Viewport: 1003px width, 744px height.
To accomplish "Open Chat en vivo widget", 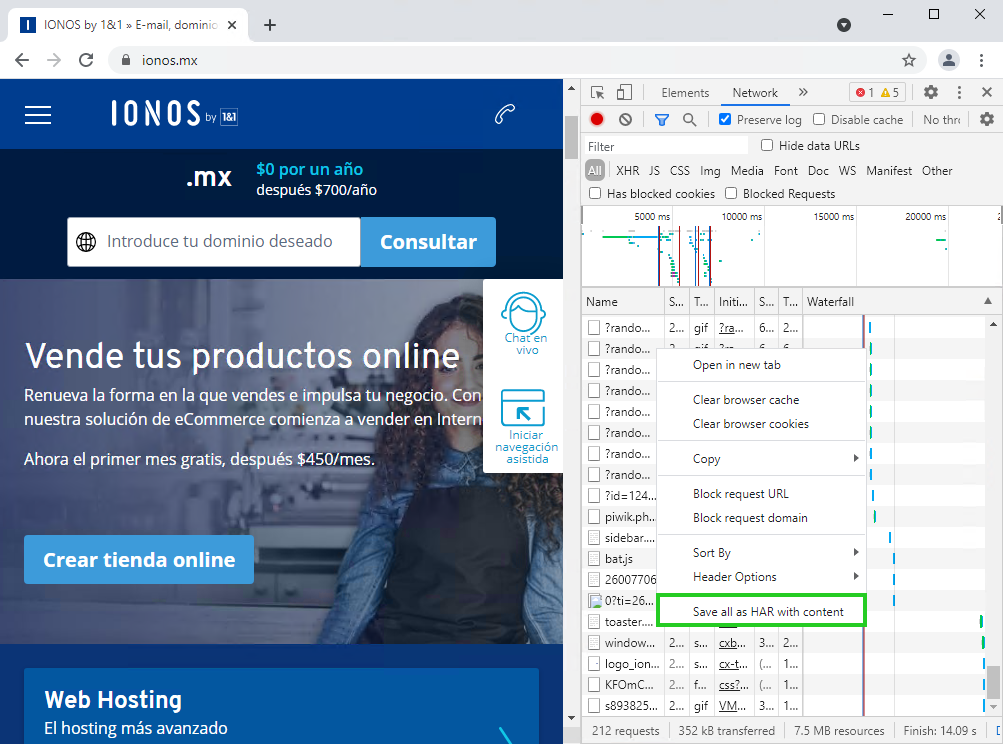I will (525, 324).
